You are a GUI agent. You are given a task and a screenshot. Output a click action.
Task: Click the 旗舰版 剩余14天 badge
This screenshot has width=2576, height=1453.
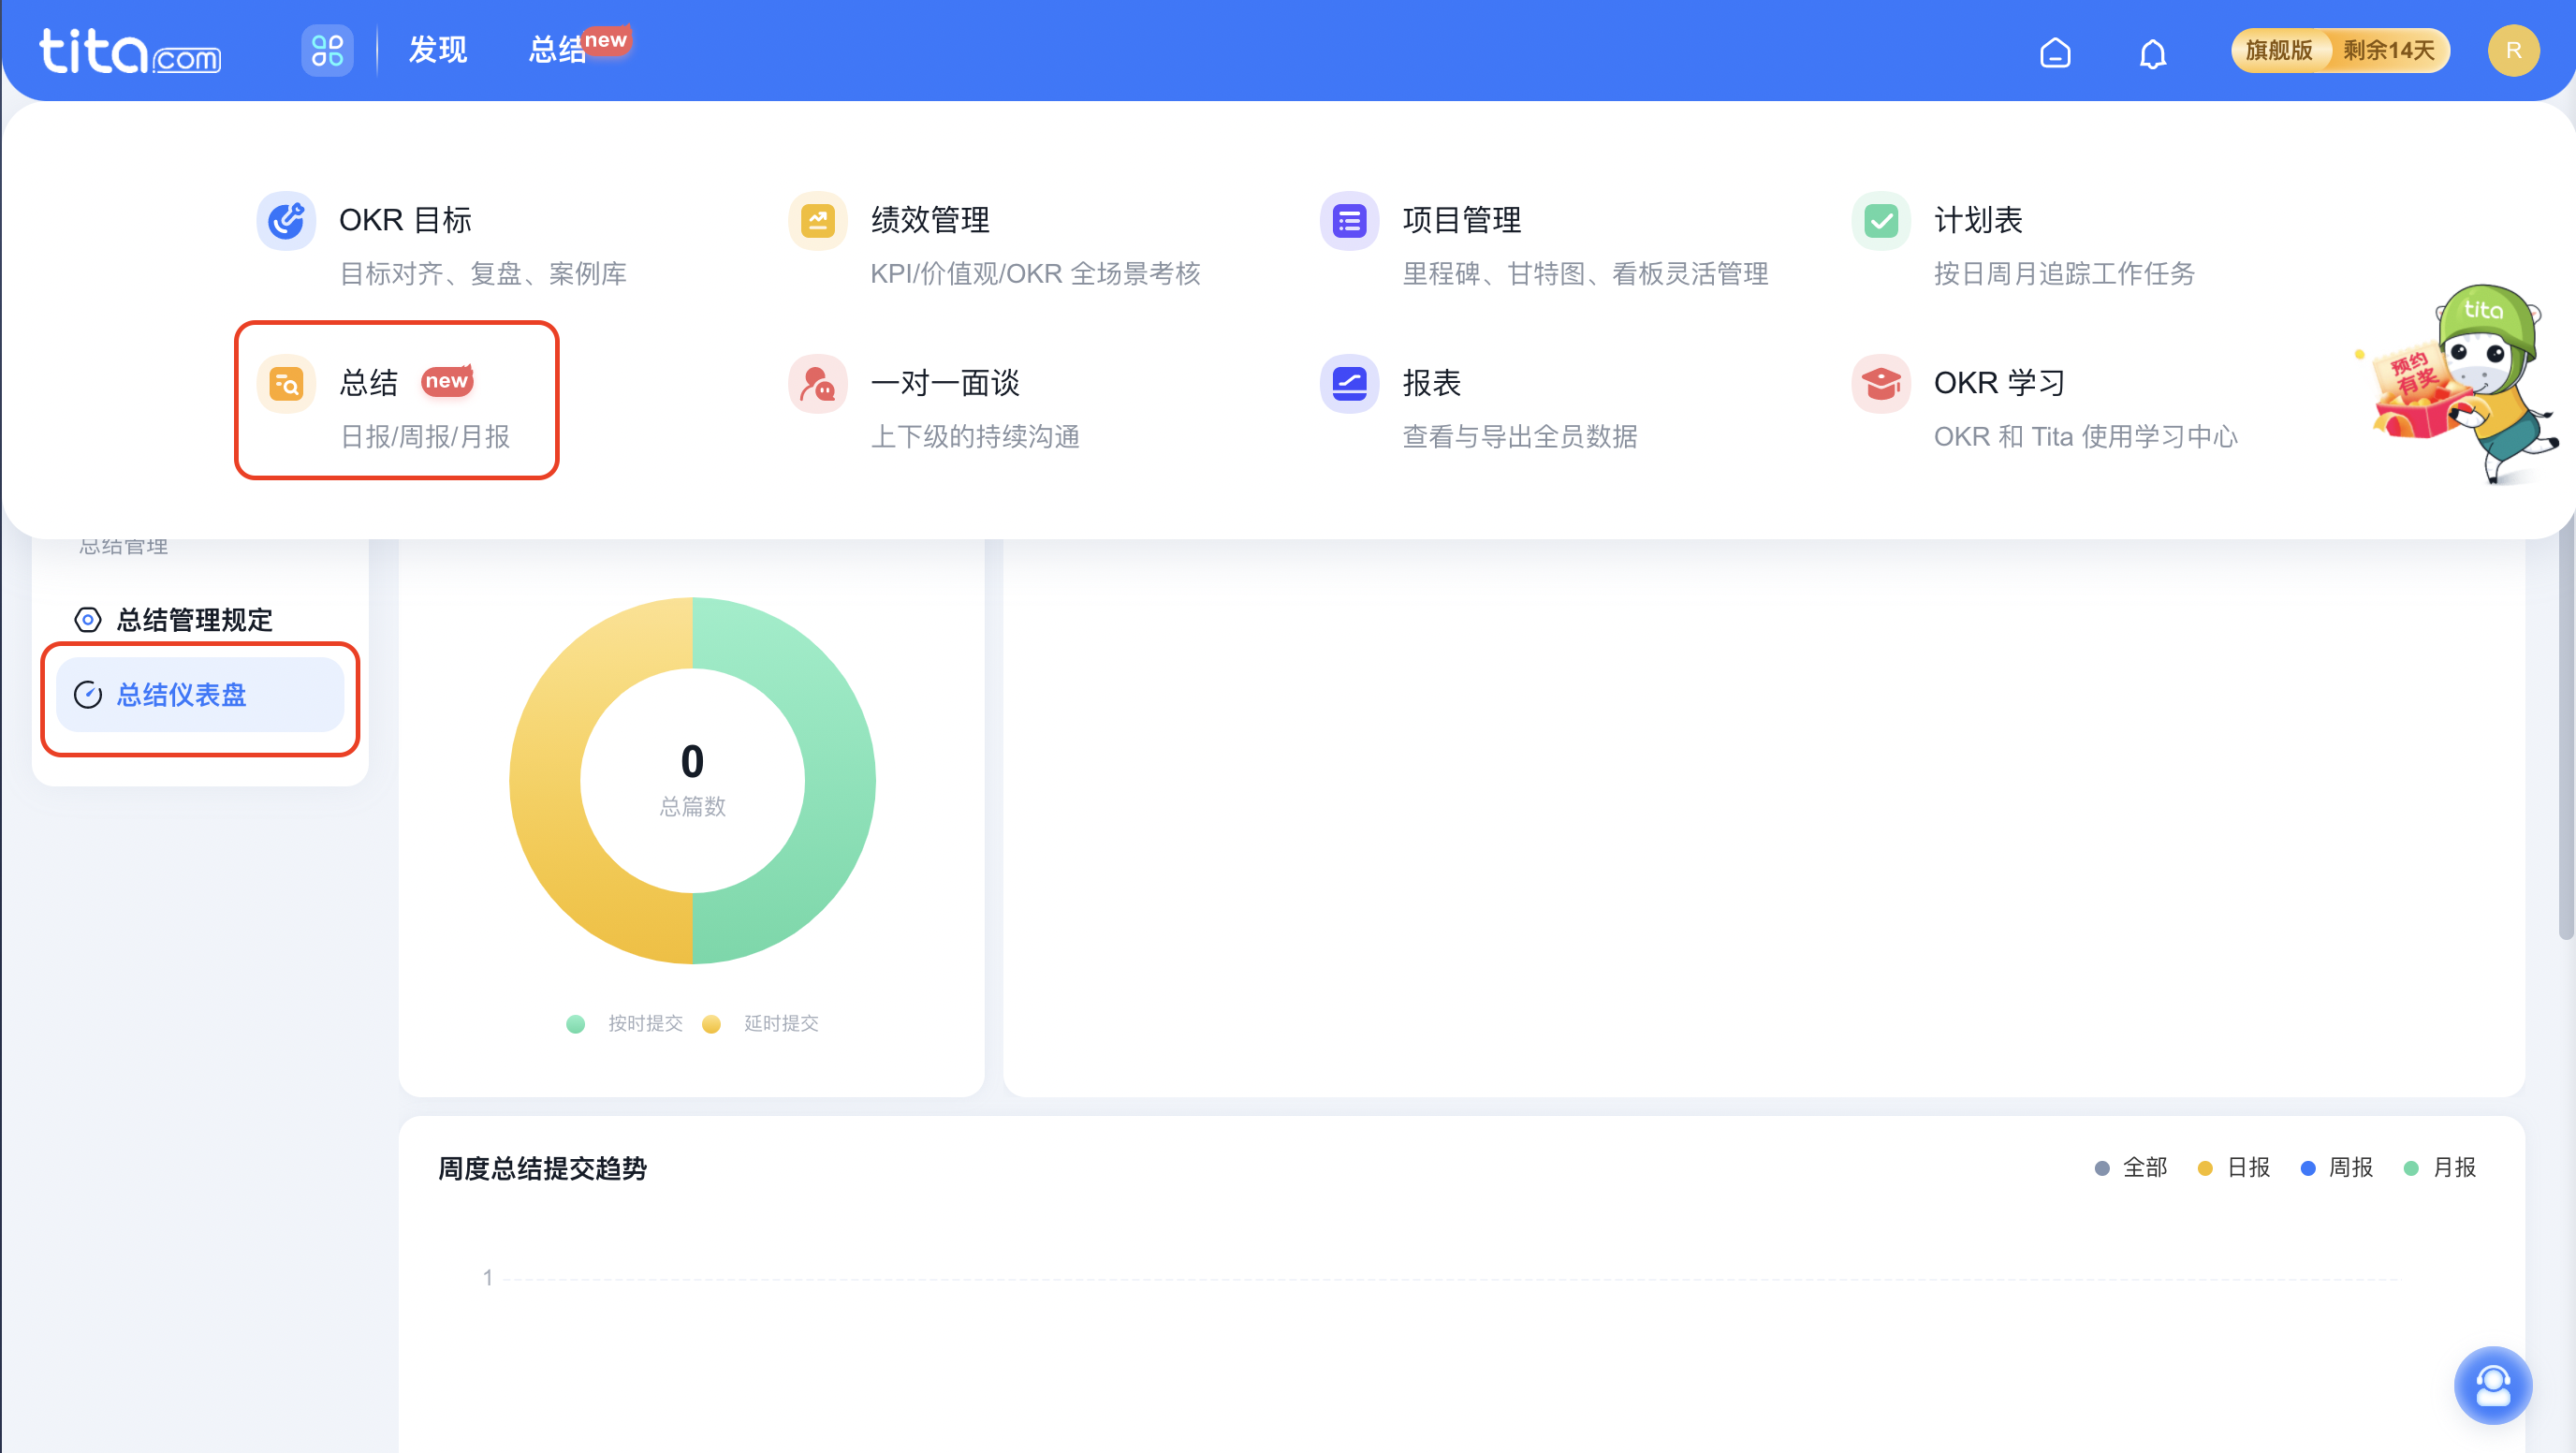click(x=2340, y=50)
